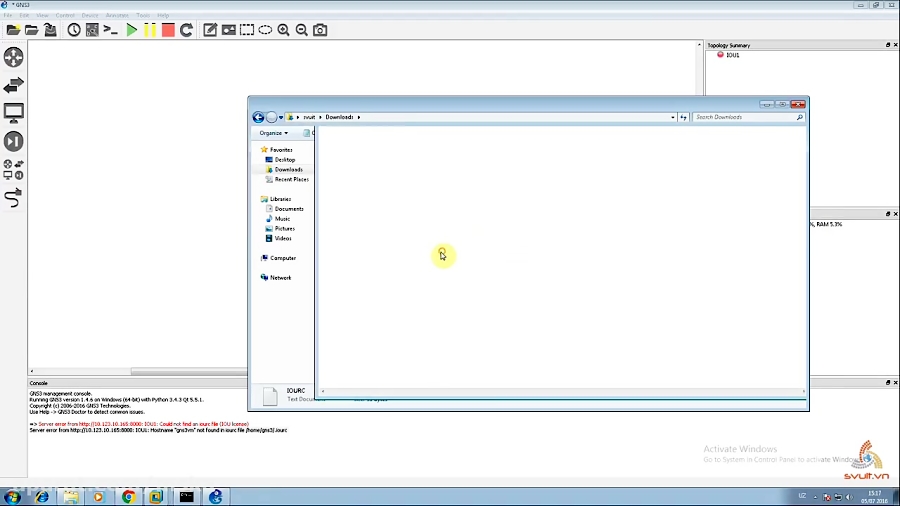This screenshot has height=506, width=900.
Task: Select the Add a link cable tool
Action: pyautogui.click(x=14, y=198)
